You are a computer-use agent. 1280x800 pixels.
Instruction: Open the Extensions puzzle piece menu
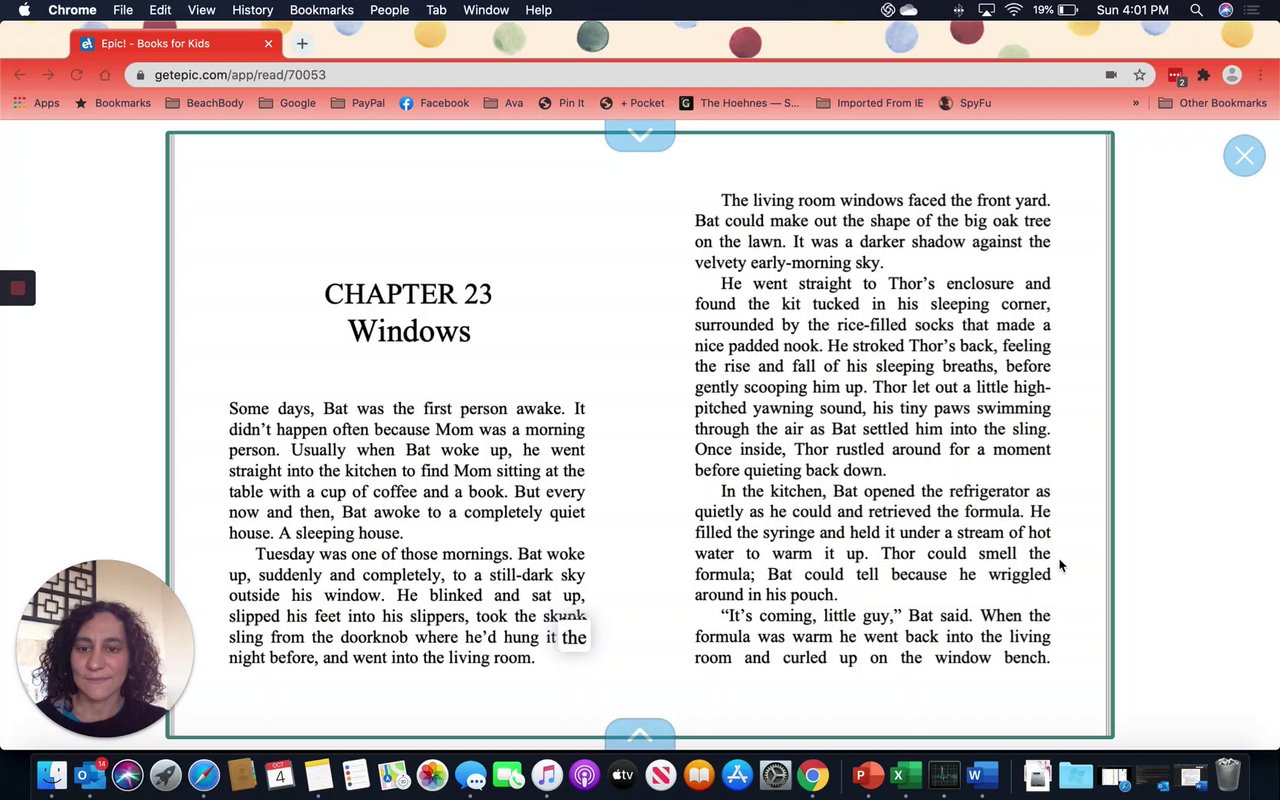coord(1204,75)
